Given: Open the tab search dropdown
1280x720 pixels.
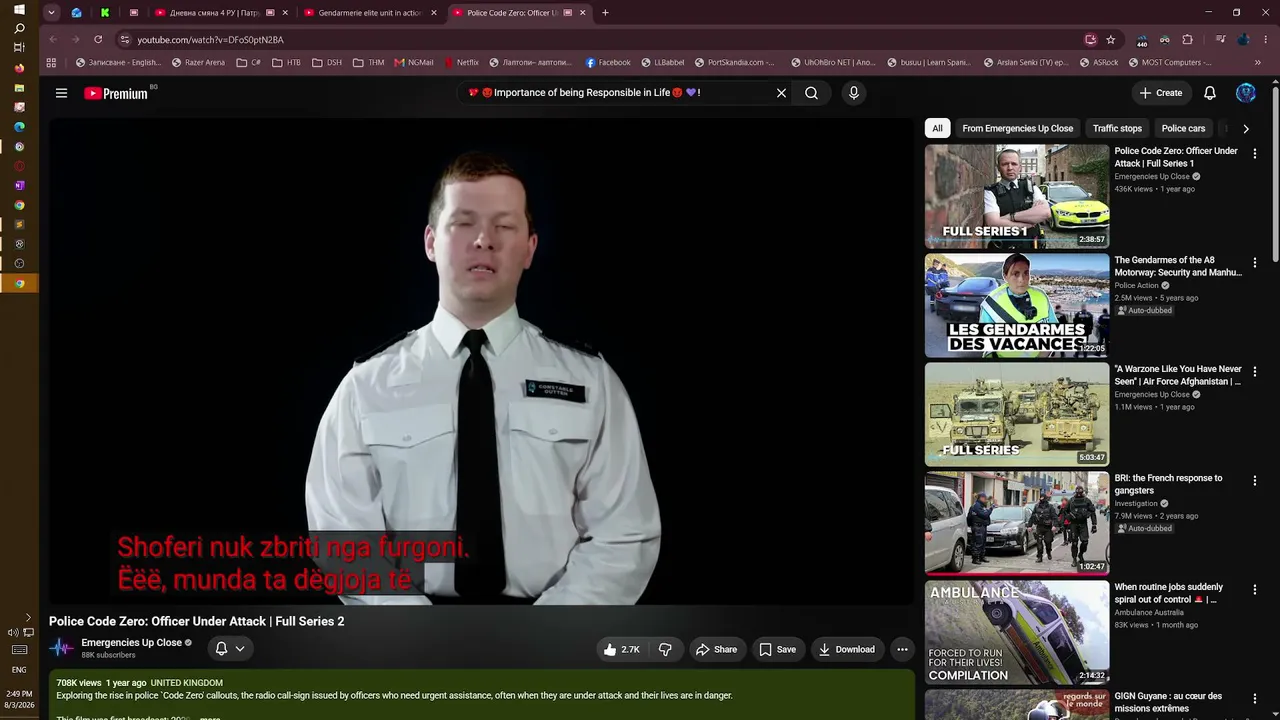Looking at the screenshot, I should 51,13.
